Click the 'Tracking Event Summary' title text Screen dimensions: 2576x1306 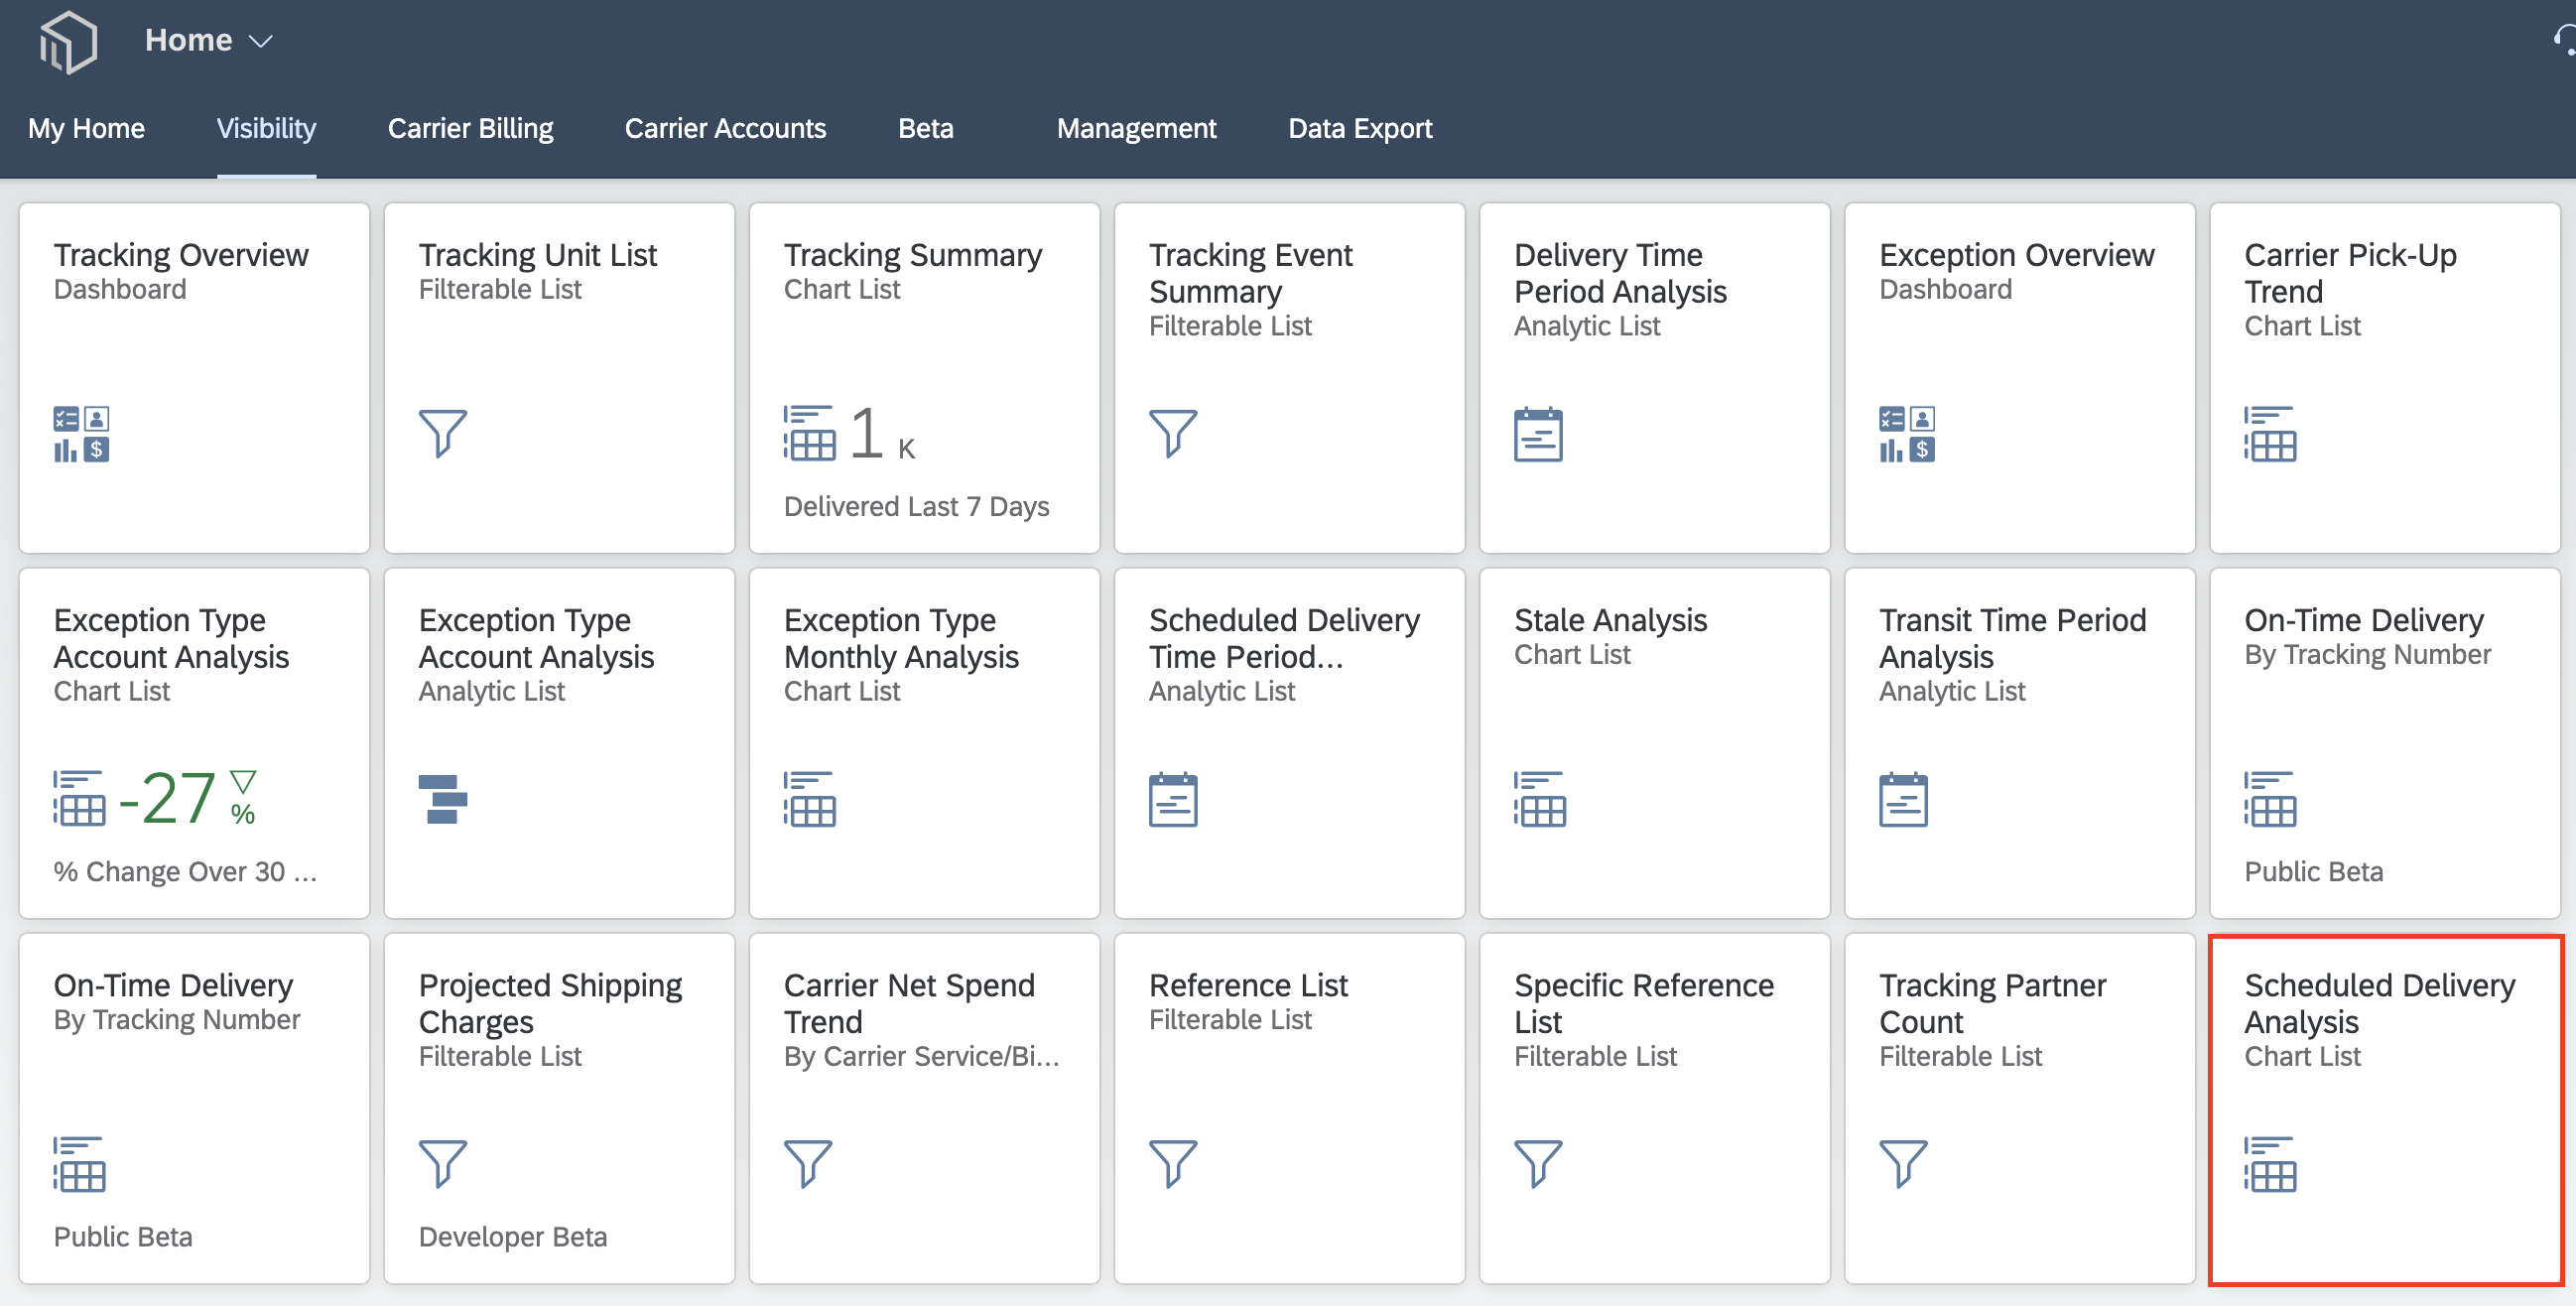click(1250, 273)
